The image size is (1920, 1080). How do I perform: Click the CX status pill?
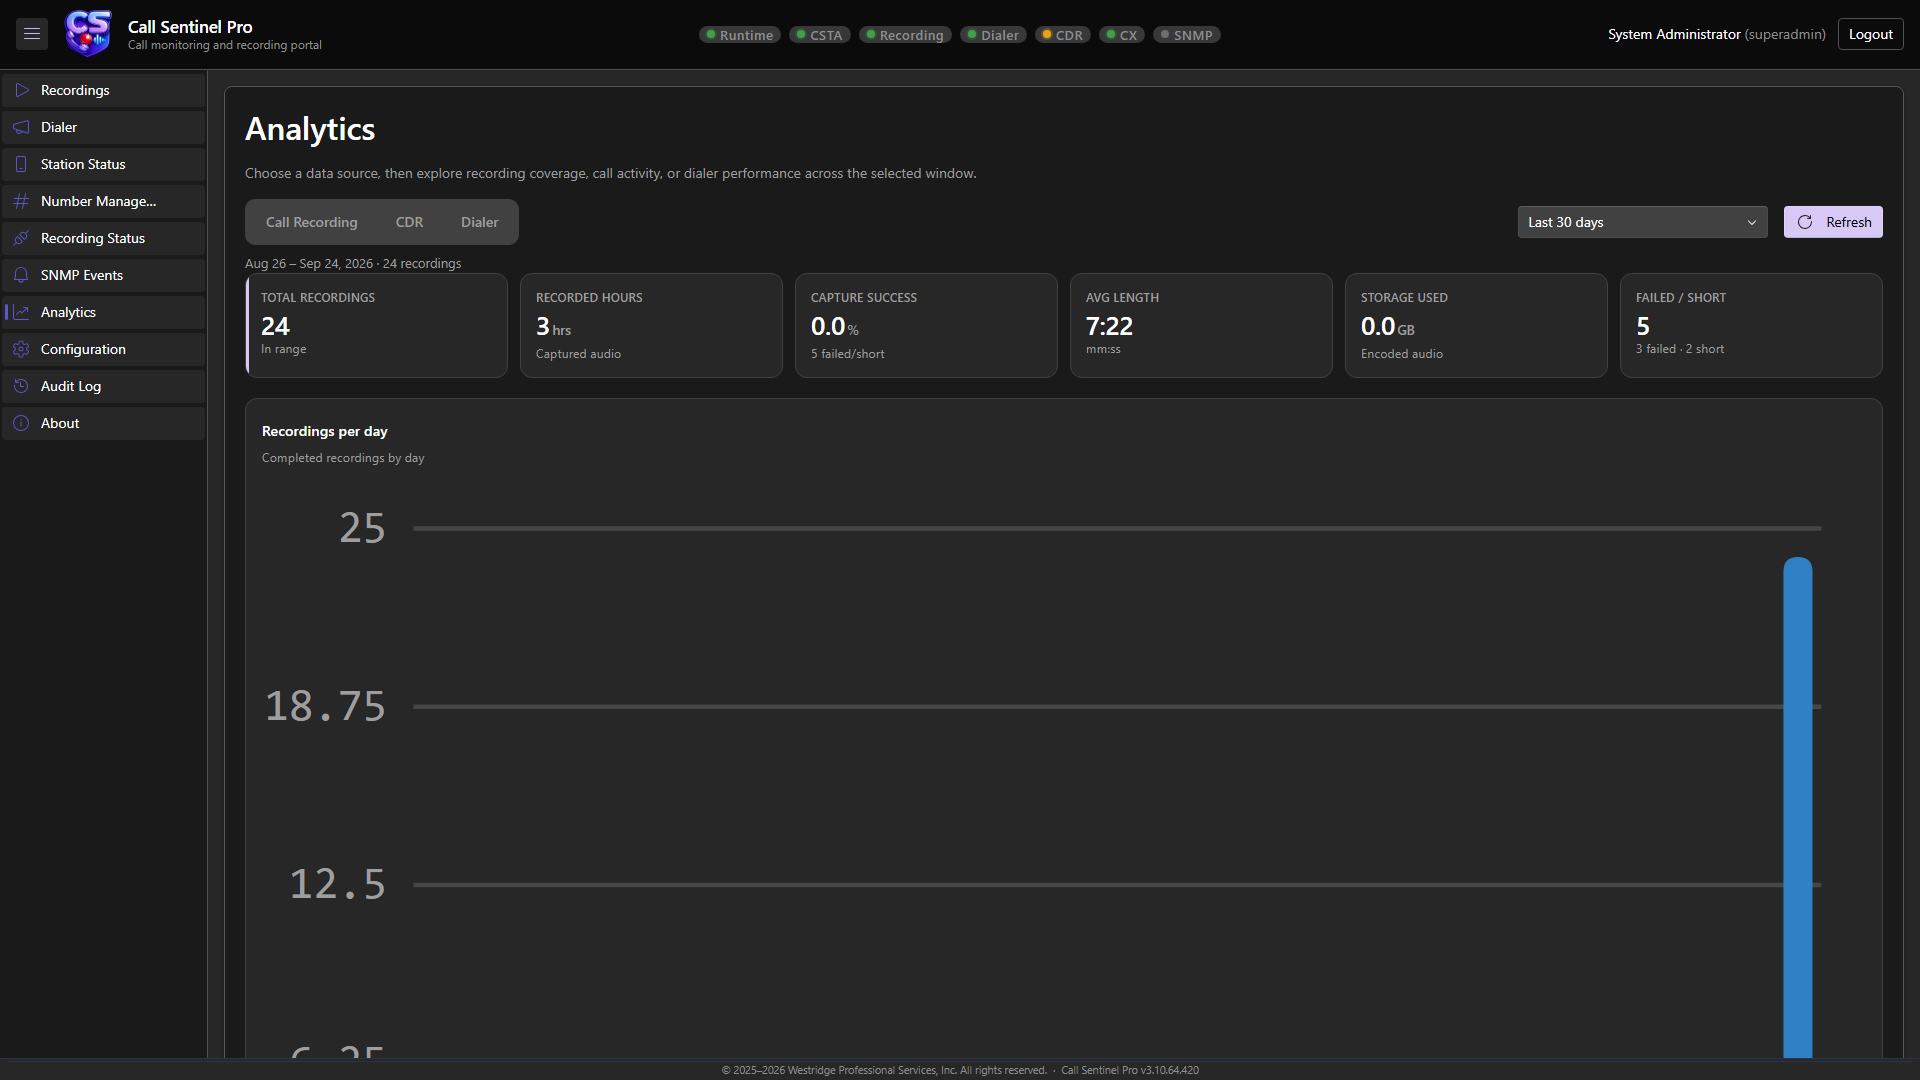coord(1122,35)
